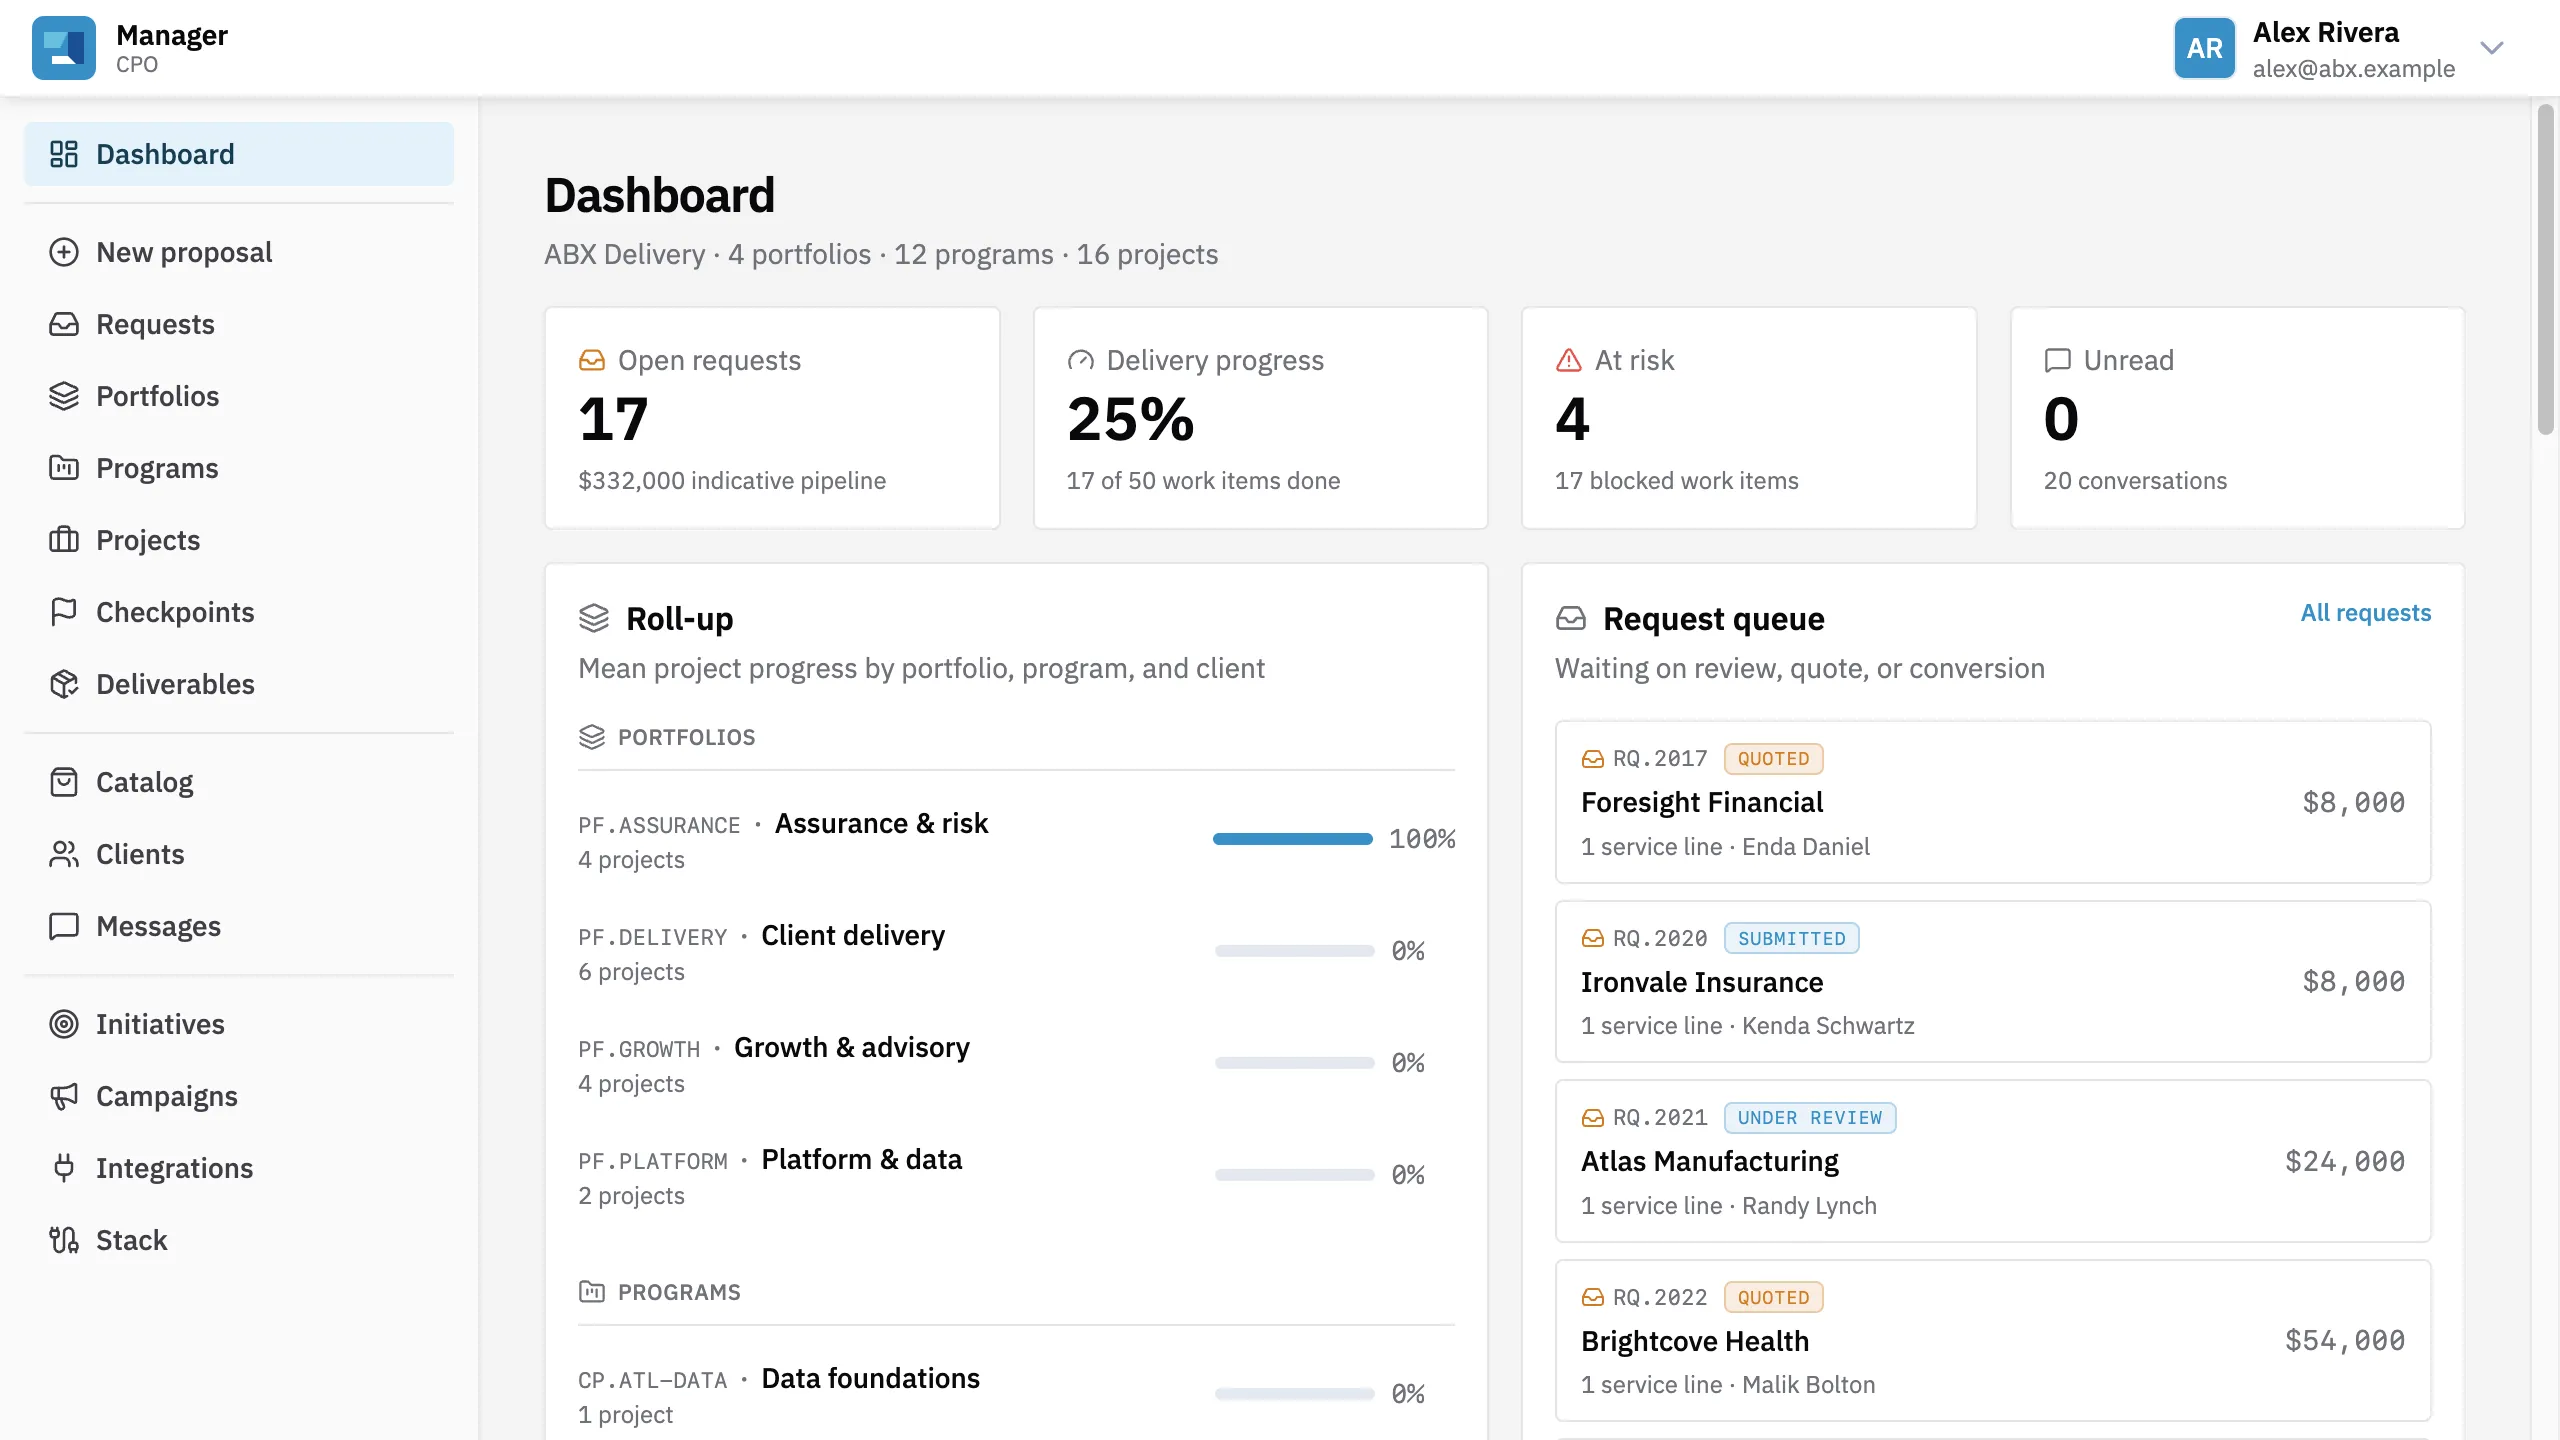Open Deliverables from sidebar
The width and height of the screenshot is (2560, 1440).
239,684
